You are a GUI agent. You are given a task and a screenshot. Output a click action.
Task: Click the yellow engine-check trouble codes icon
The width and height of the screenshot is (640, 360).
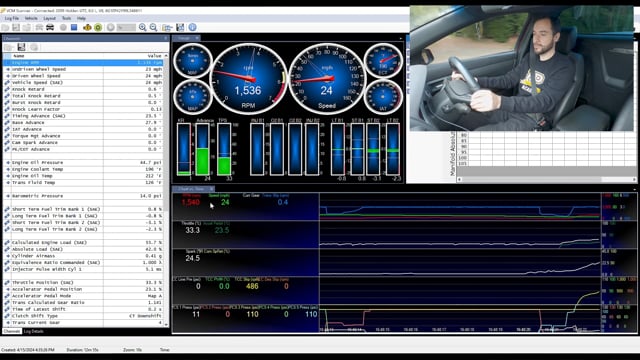[x=87, y=27]
